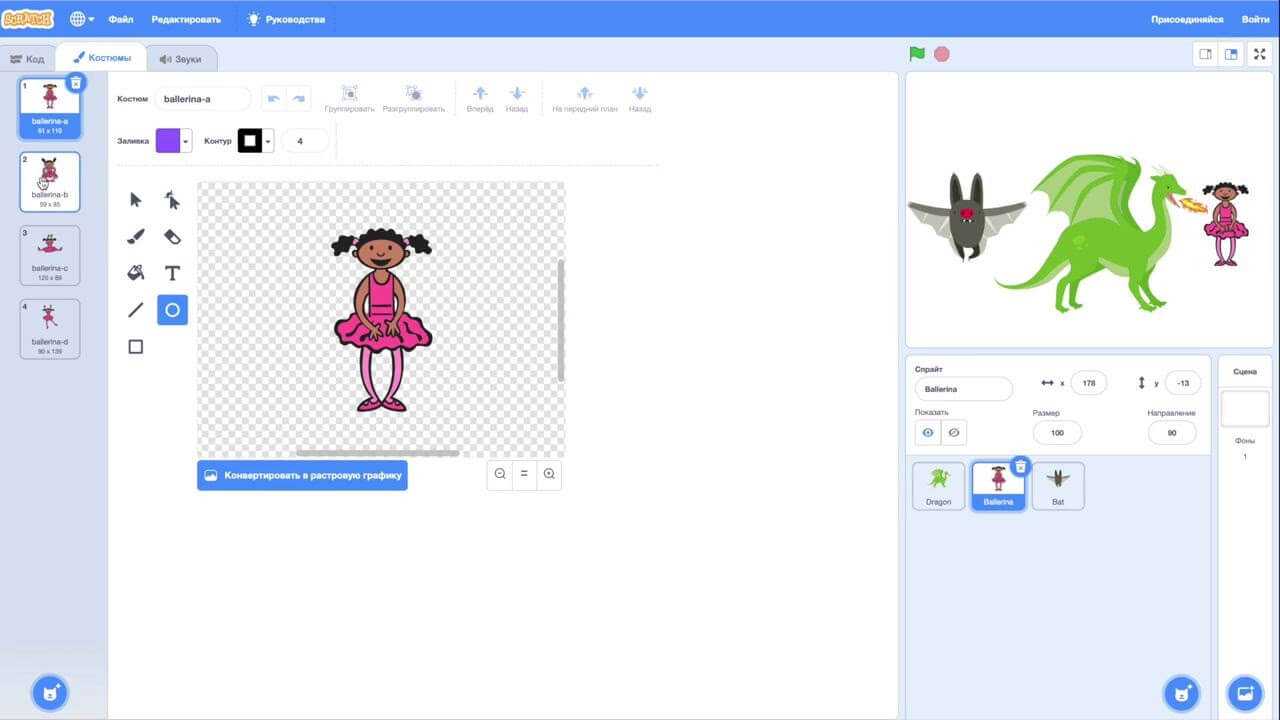Select the Eraser tool
Viewport: 1280px width, 720px height.
[172, 237]
